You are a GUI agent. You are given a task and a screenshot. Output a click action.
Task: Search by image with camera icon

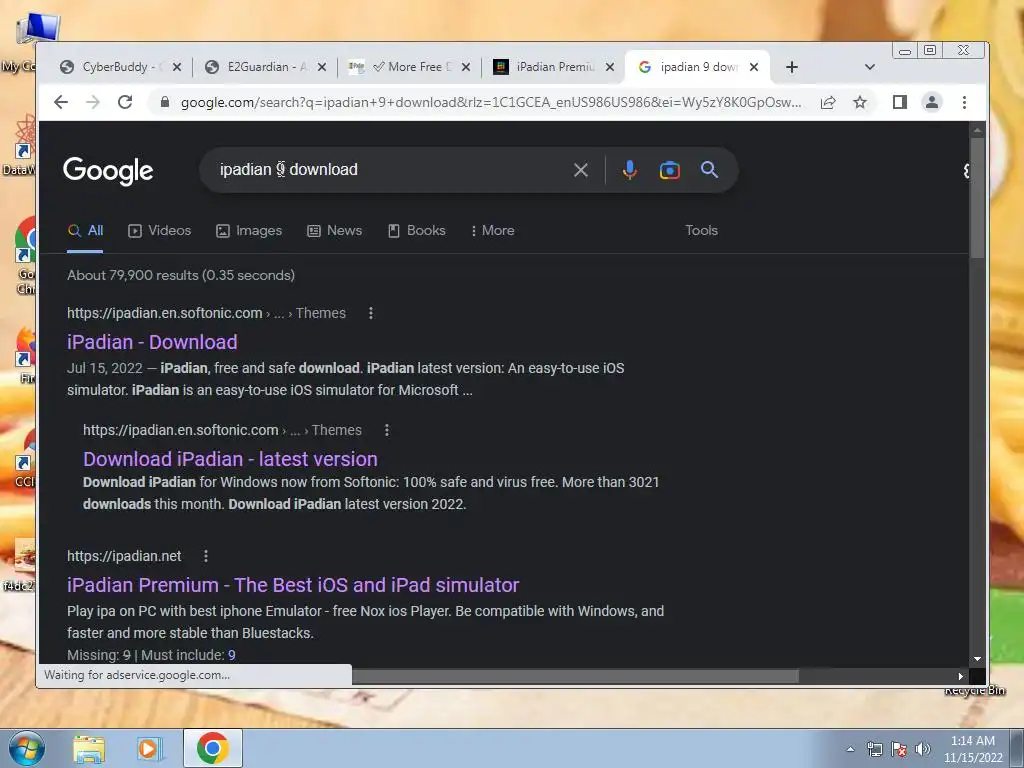tap(669, 170)
